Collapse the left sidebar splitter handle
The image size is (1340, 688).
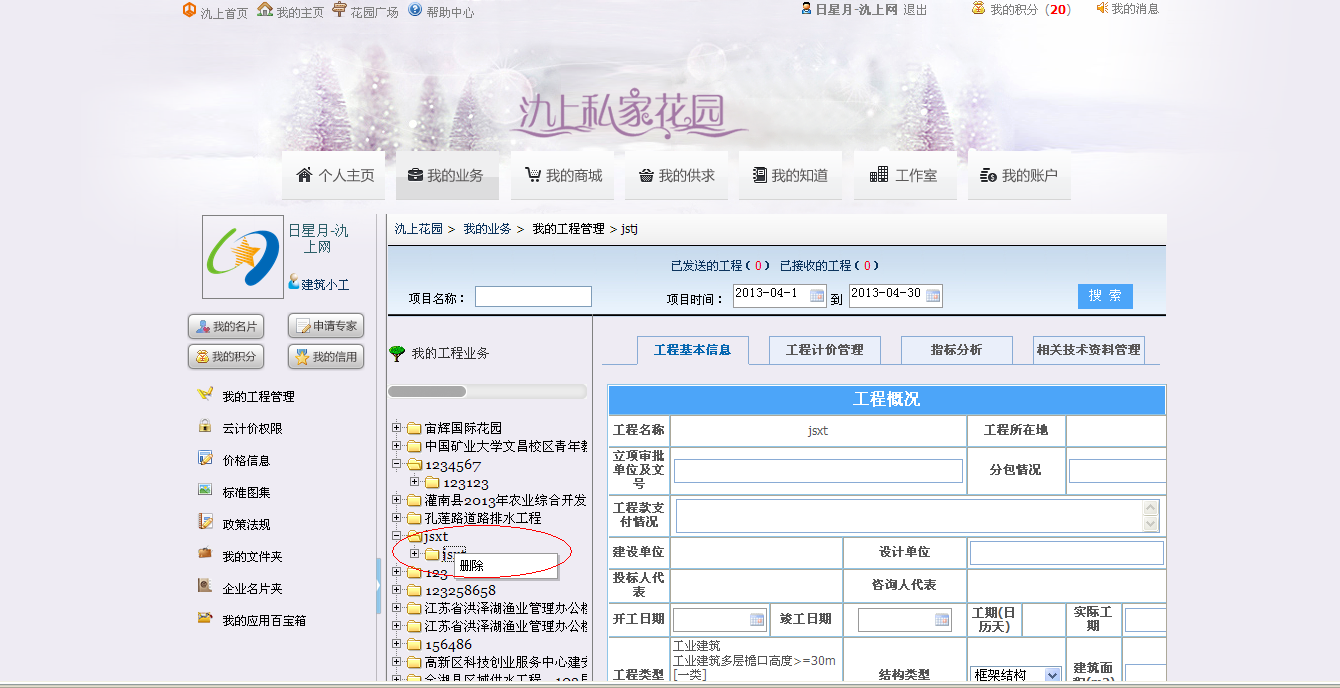click(x=378, y=585)
